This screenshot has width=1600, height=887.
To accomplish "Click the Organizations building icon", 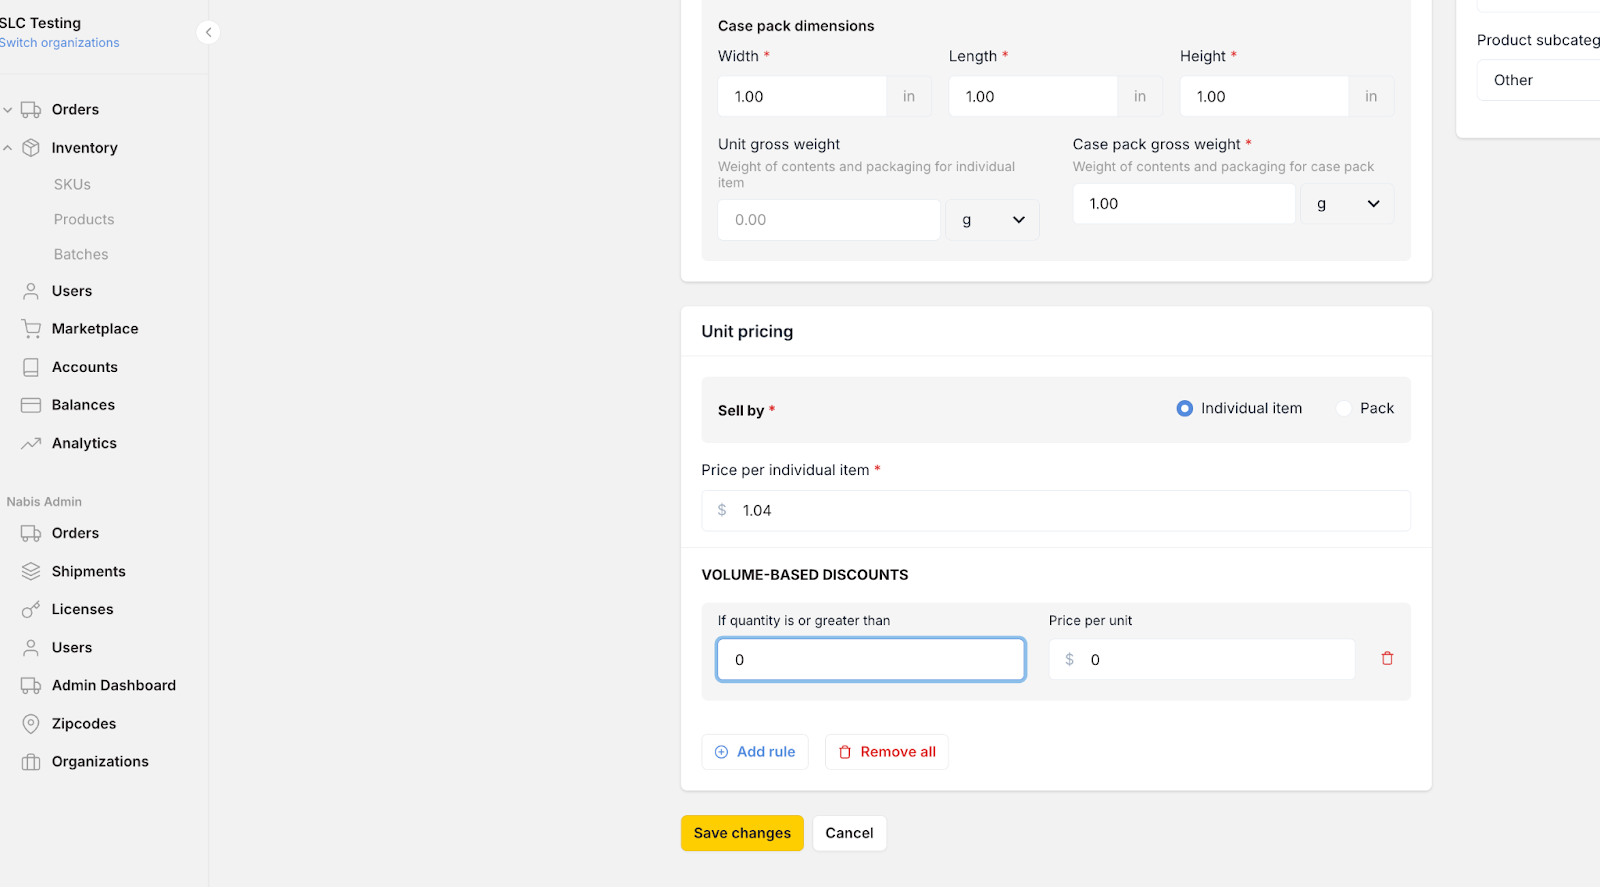I will point(31,762).
